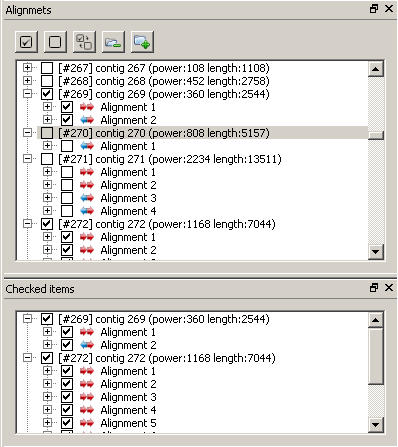The width and height of the screenshot is (398, 447).
Task: Click blue-red arrows icon of contig 271 Alignment 4
Action: click(87, 211)
